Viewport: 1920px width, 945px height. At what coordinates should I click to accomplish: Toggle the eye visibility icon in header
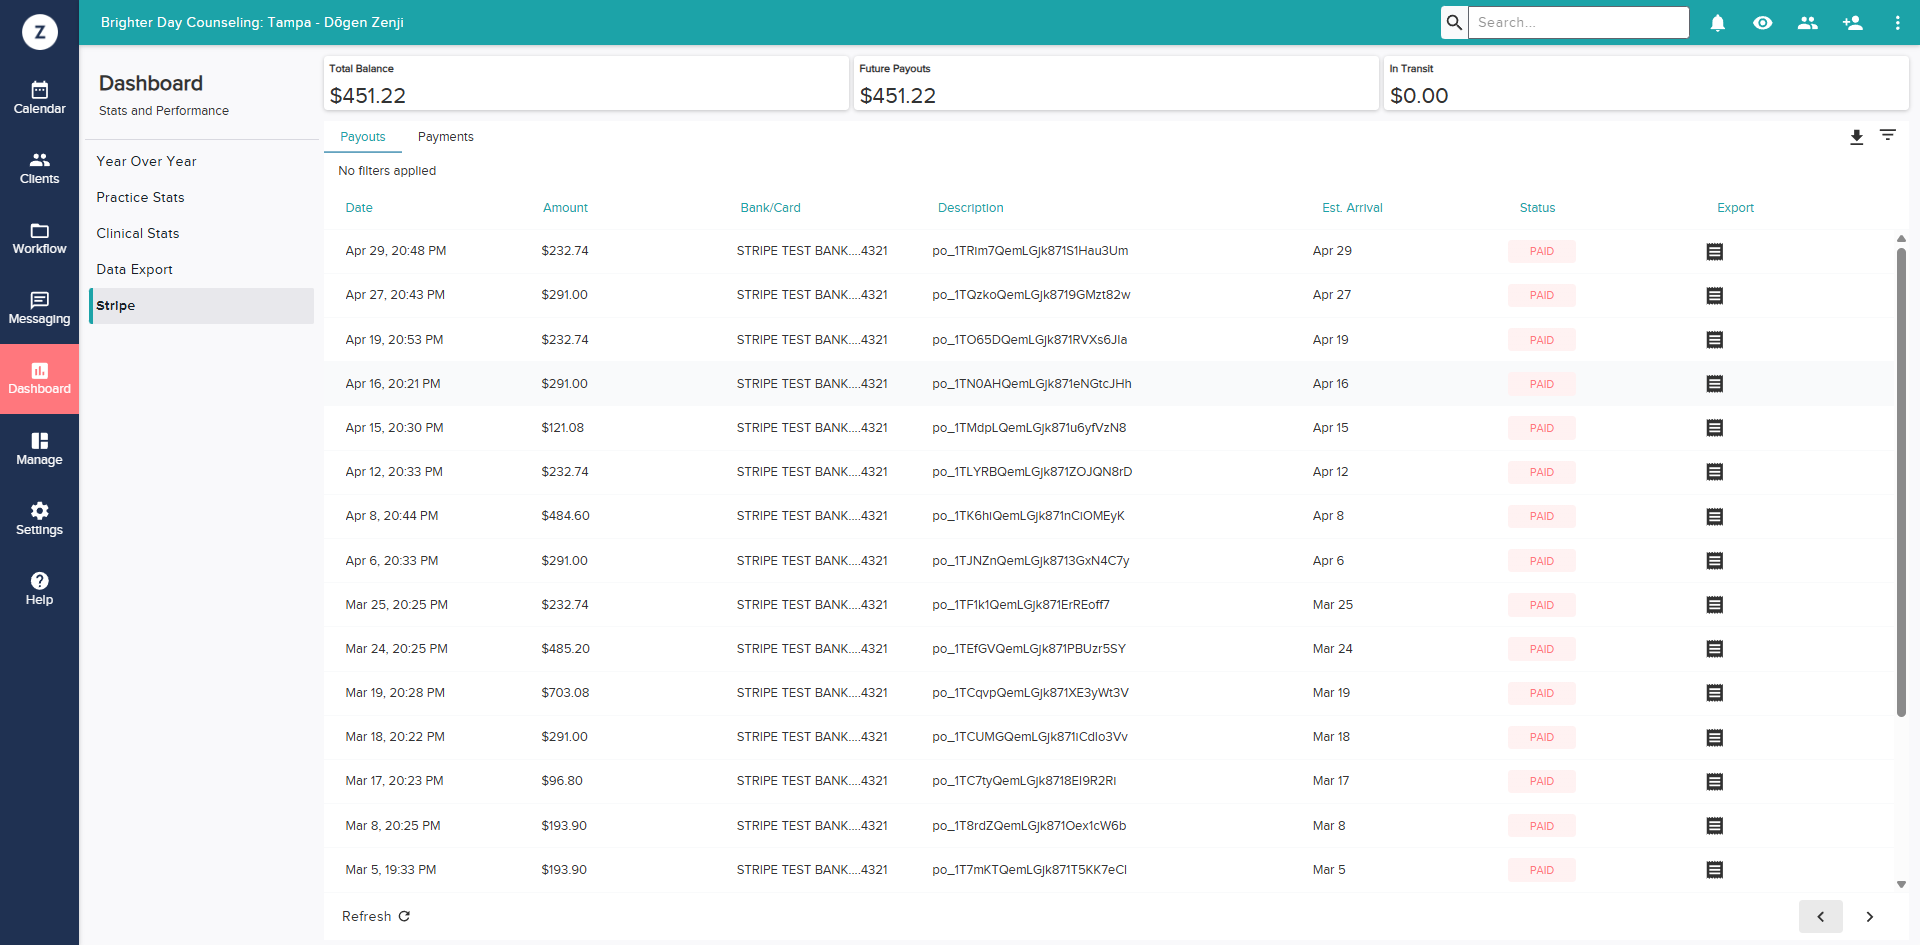click(1762, 22)
